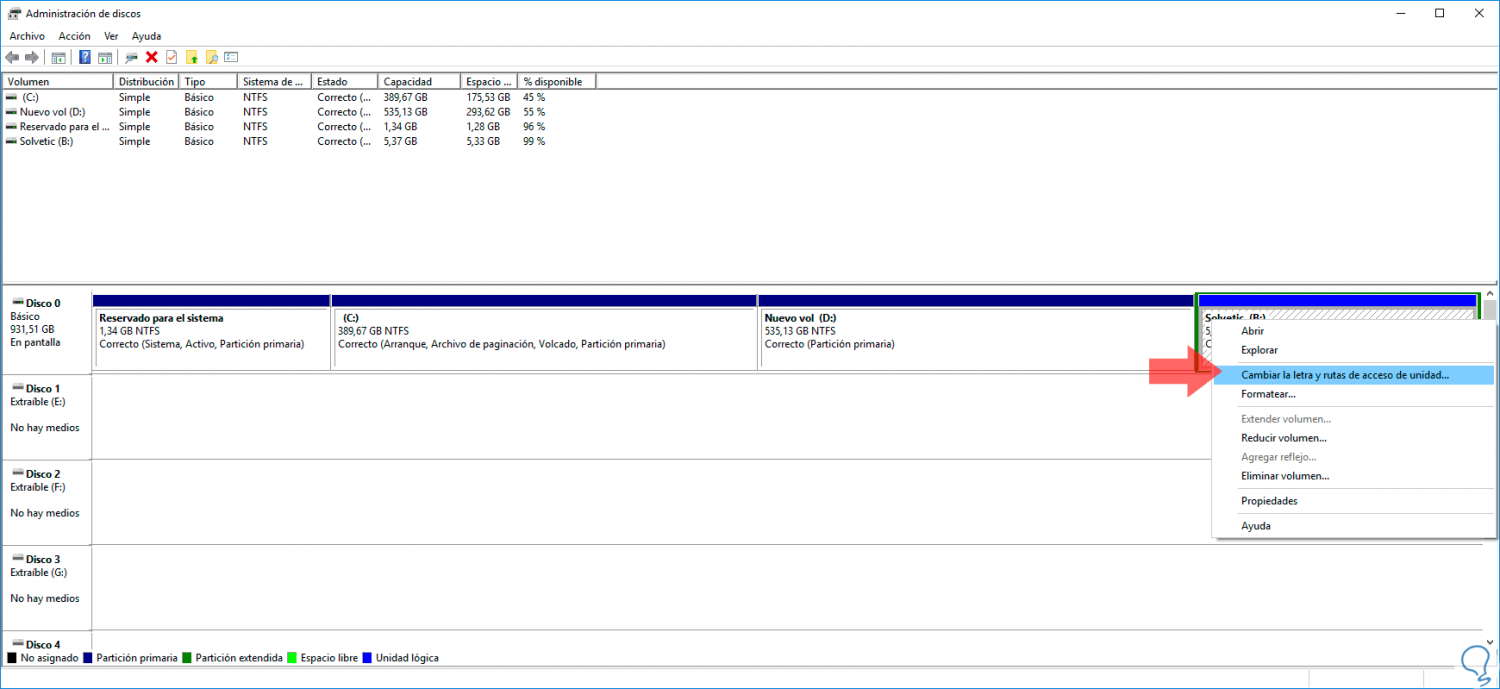This screenshot has width=1500, height=689.
Task: Open the blue Help question-mark icon
Action: pyautogui.click(x=85, y=57)
